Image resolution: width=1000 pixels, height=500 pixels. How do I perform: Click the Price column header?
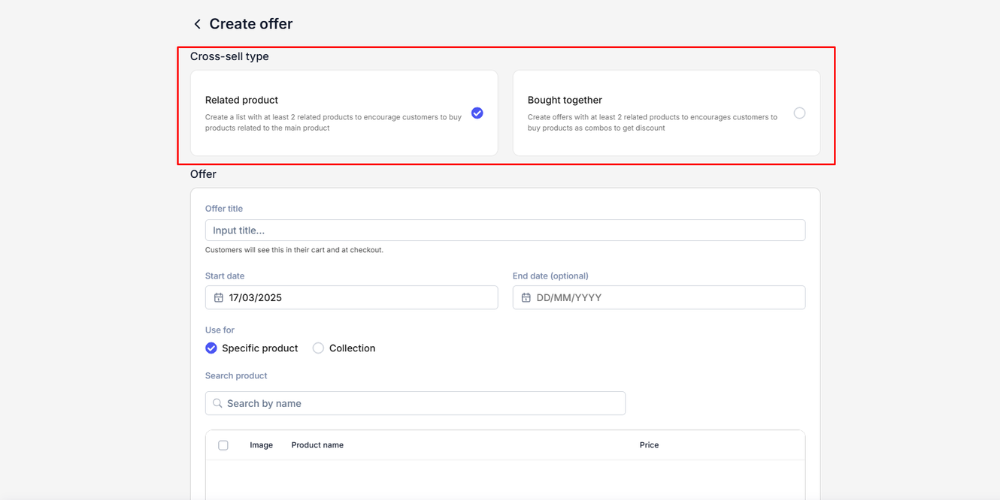tap(649, 445)
